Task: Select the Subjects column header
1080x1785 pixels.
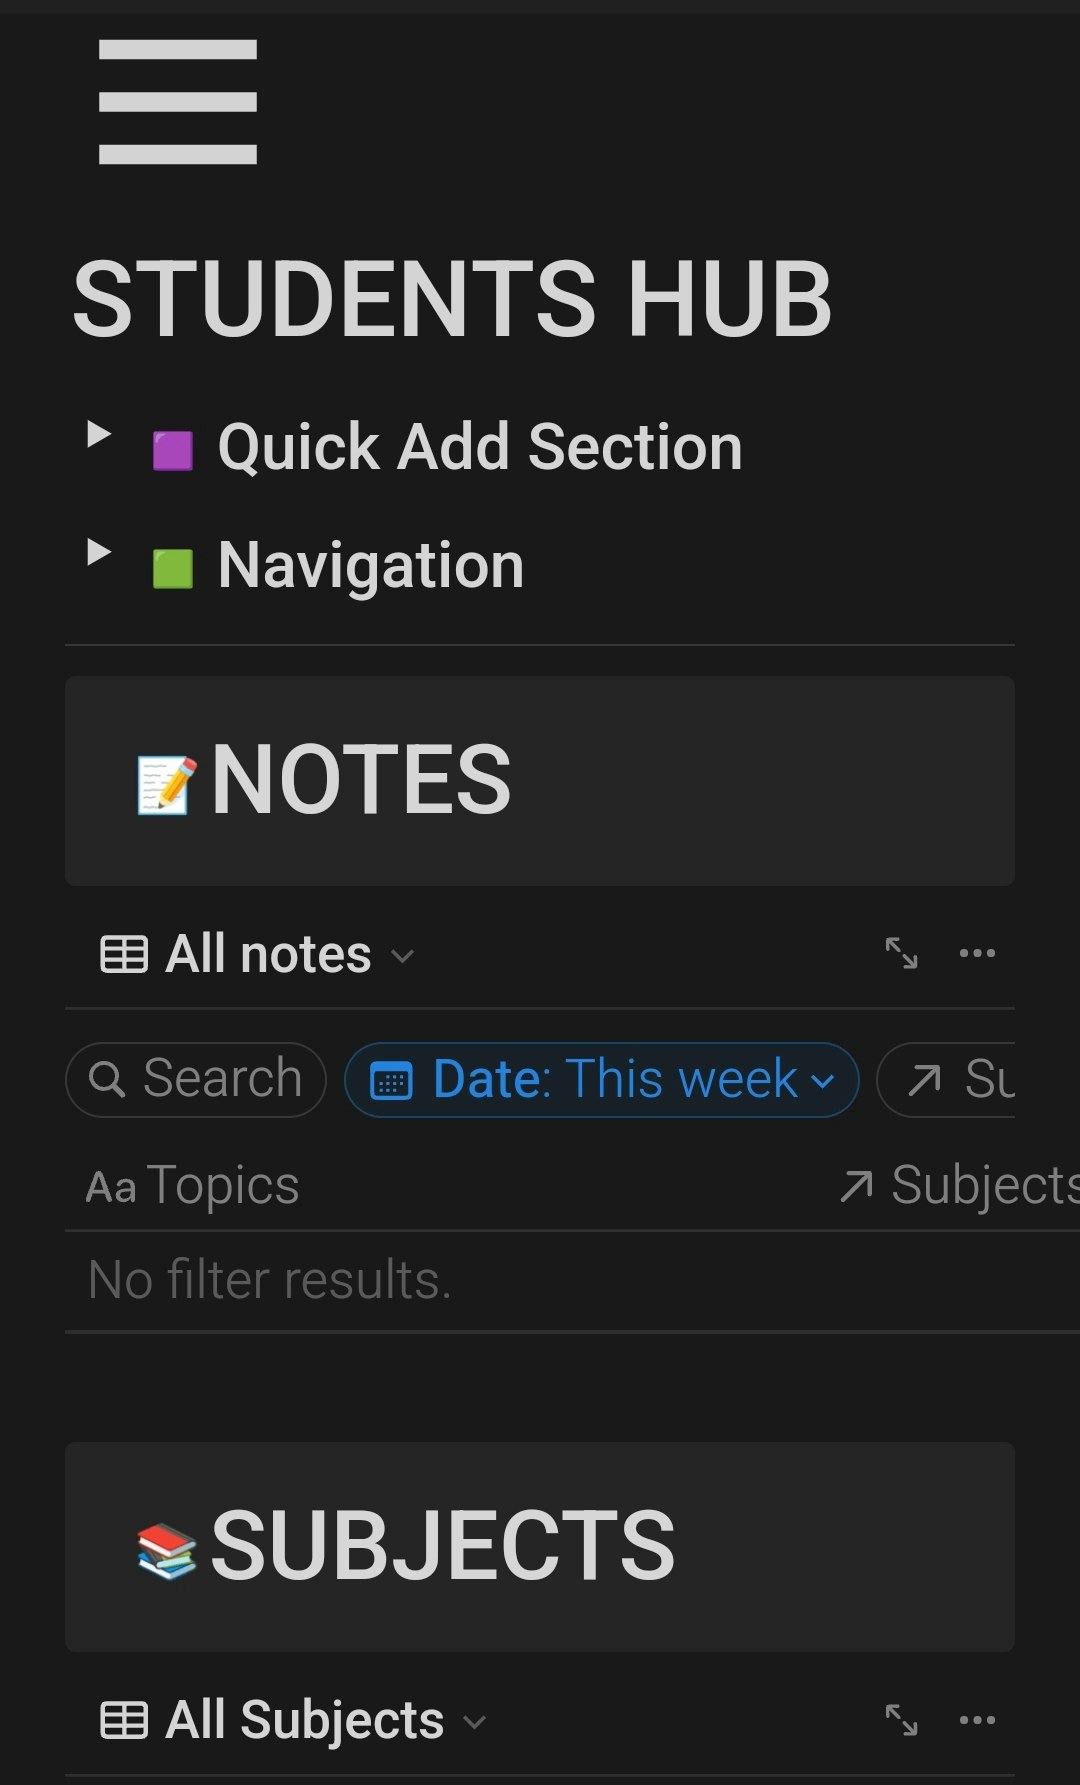Action: 959,1186
